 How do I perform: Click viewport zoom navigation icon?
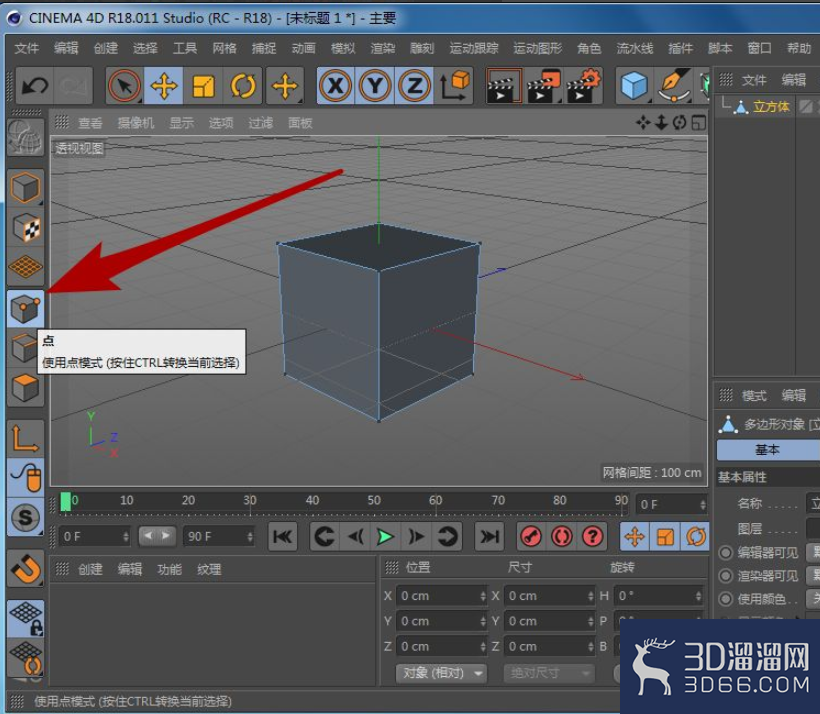click(662, 123)
